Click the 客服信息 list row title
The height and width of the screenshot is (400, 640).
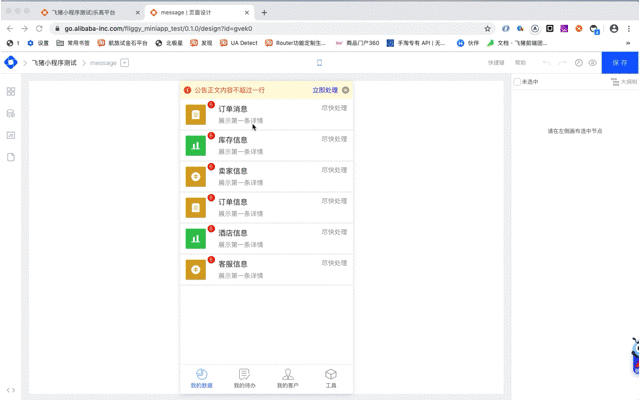click(x=233, y=264)
